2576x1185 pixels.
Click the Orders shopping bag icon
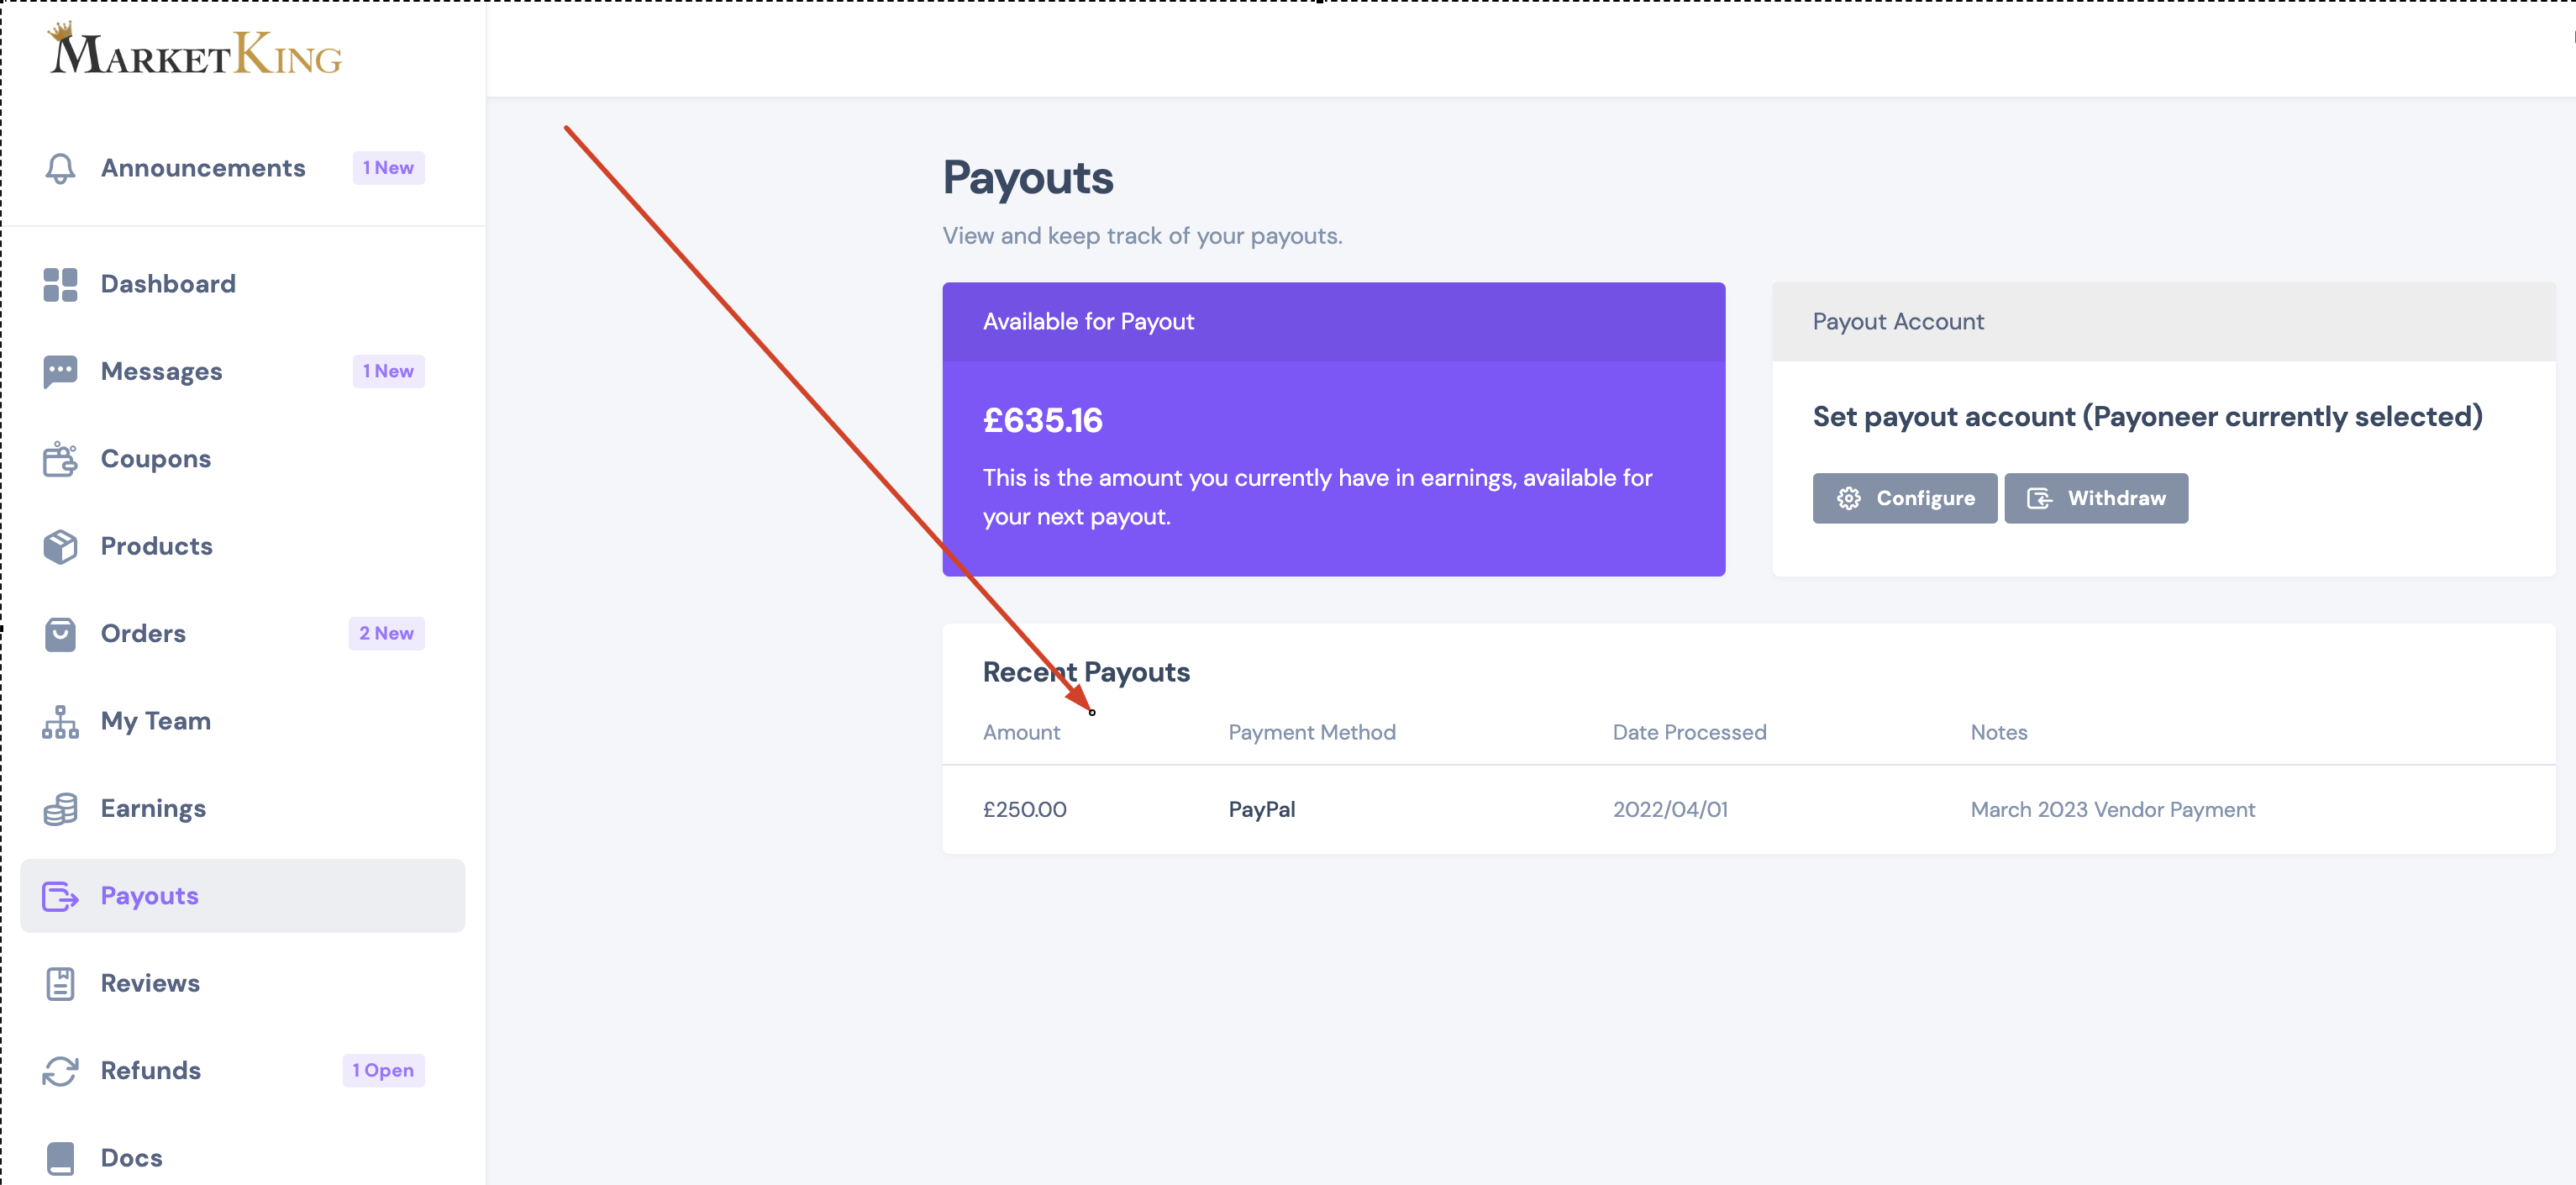click(x=60, y=634)
